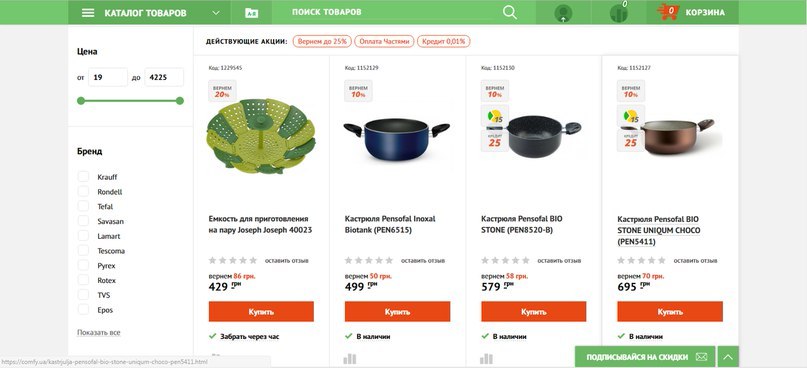Open the Подписывайся на скидки panel
The height and width of the screenshot is (368, 807).
coord(645,357)
